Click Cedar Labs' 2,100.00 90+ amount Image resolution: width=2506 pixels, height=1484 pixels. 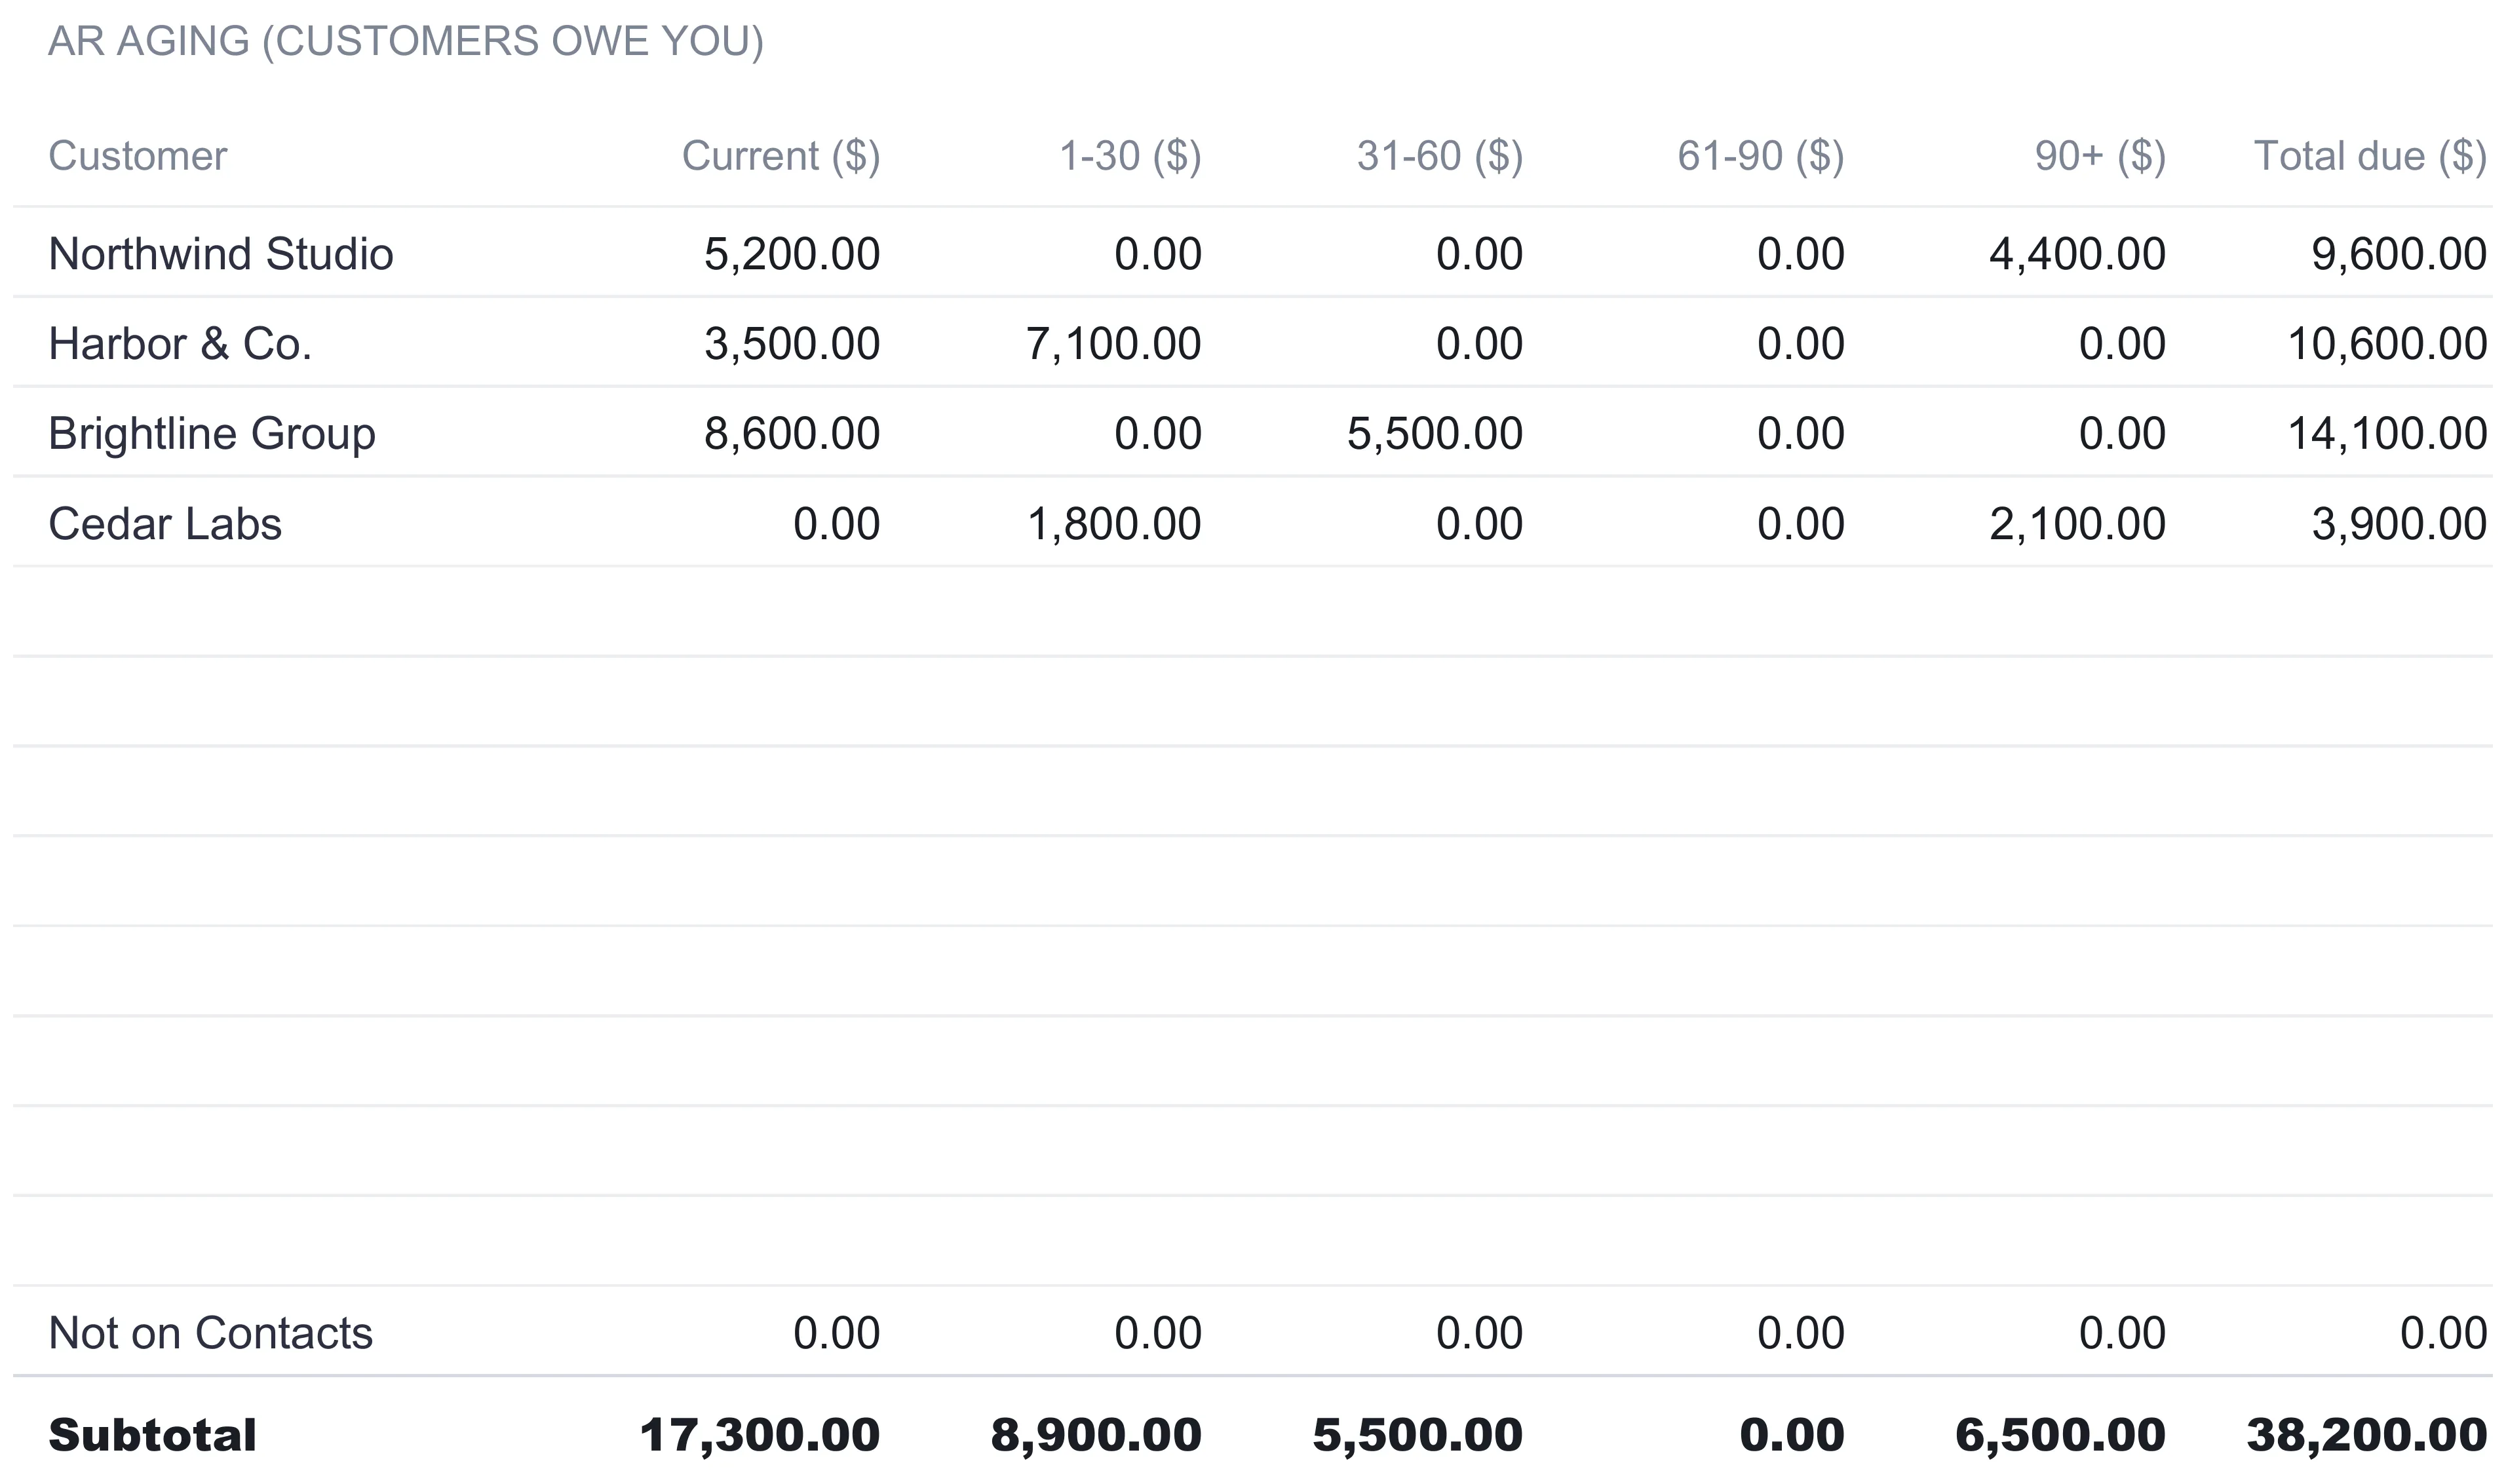[2077, 524]
